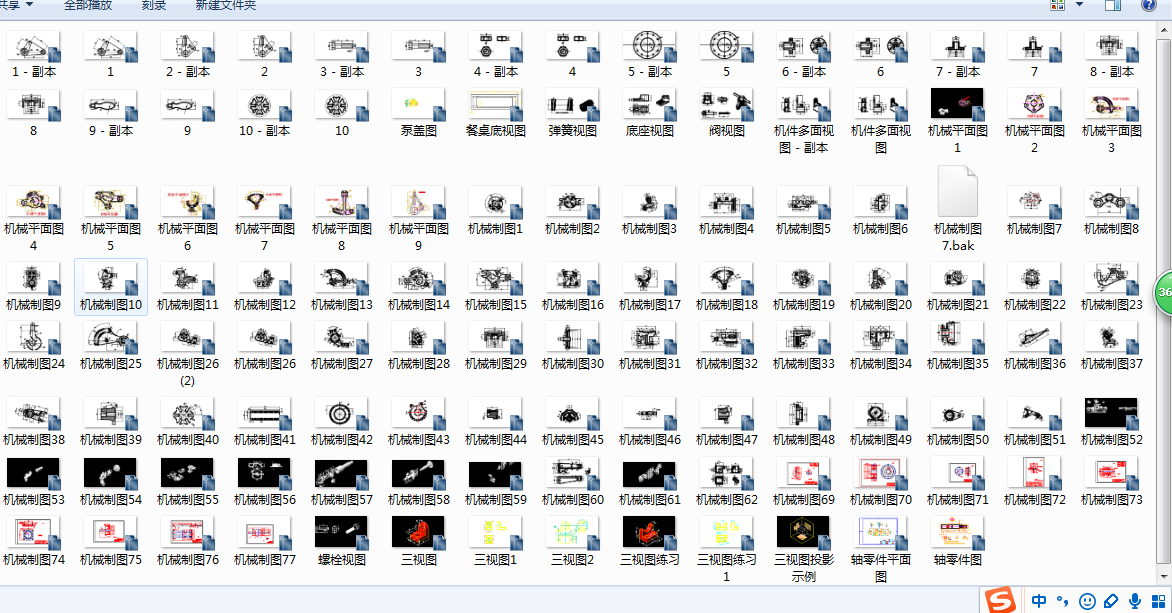Create a folder with 新建文件夹 button

click(x=226, y=5)
